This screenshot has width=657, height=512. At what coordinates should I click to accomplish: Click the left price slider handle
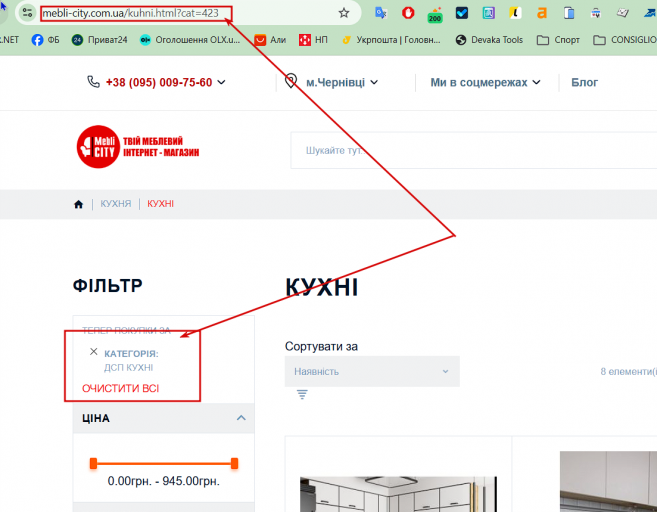coord(93,463)
